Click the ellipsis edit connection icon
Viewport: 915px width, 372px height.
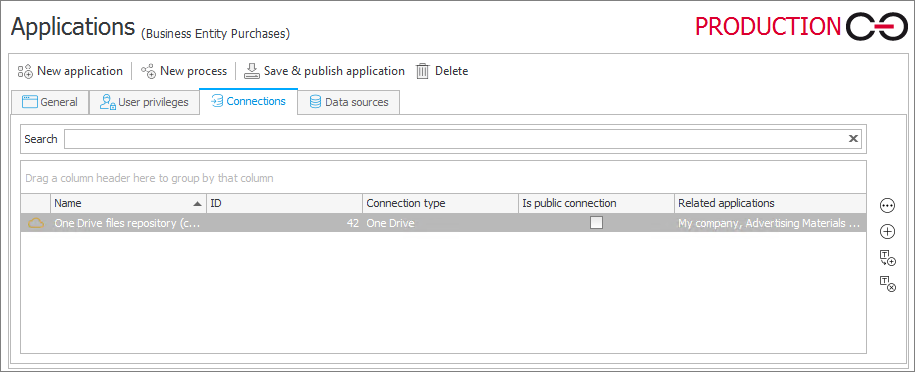[887, 206]
